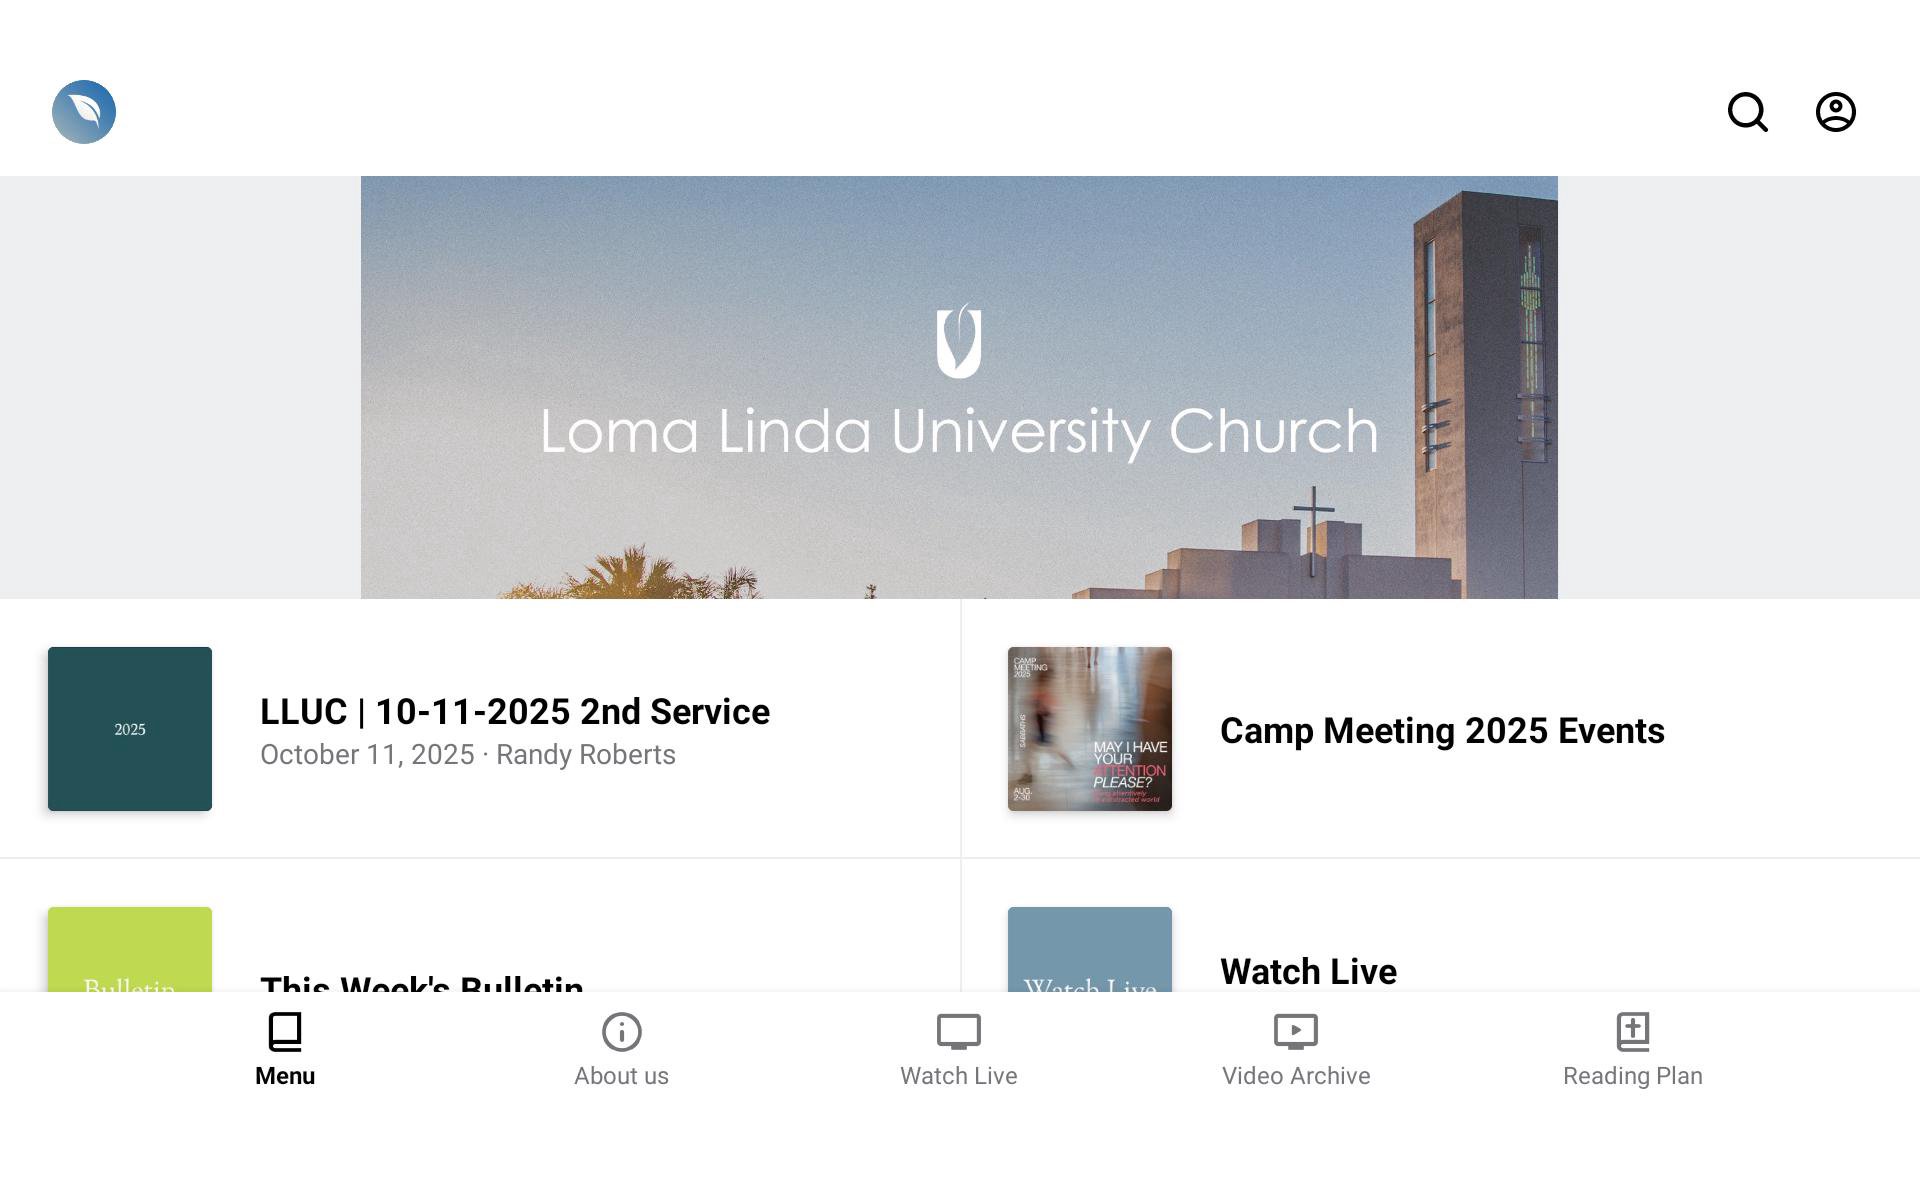Image resolution: width=1920 pixels, height=1200 pixels.
Task: Switch to the About us tab label
Action: [621, 1076]
